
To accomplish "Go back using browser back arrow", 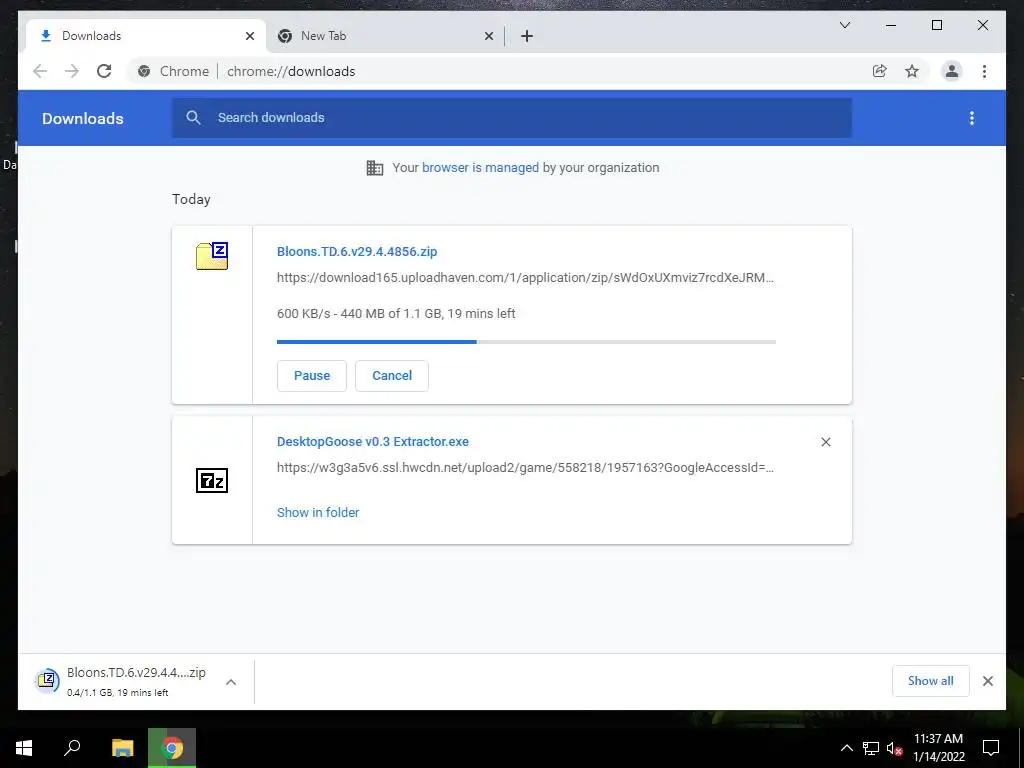I will 40,71.
